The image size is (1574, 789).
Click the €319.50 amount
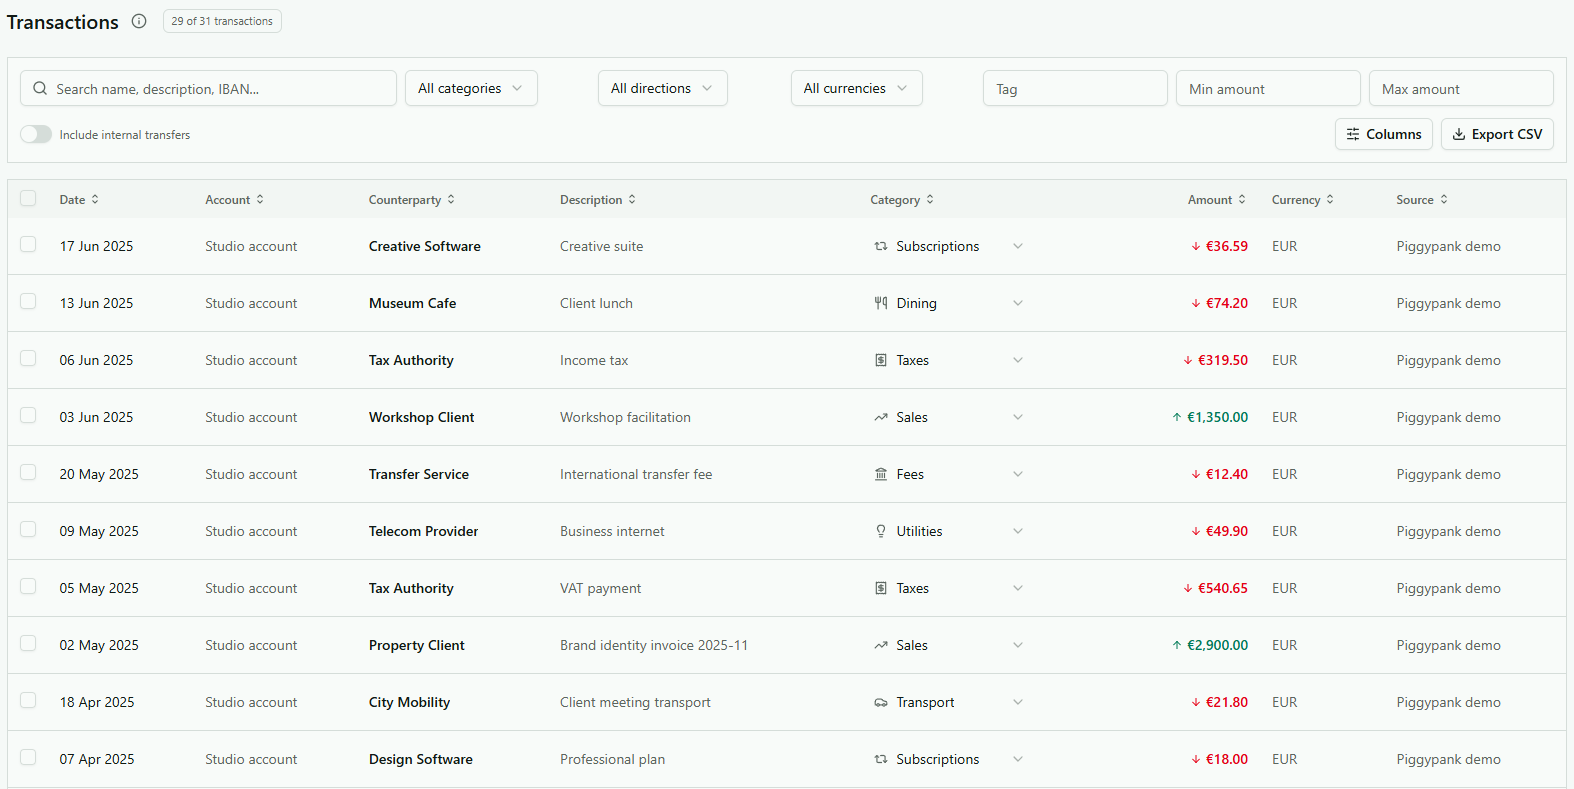[x=1222, y=360]
